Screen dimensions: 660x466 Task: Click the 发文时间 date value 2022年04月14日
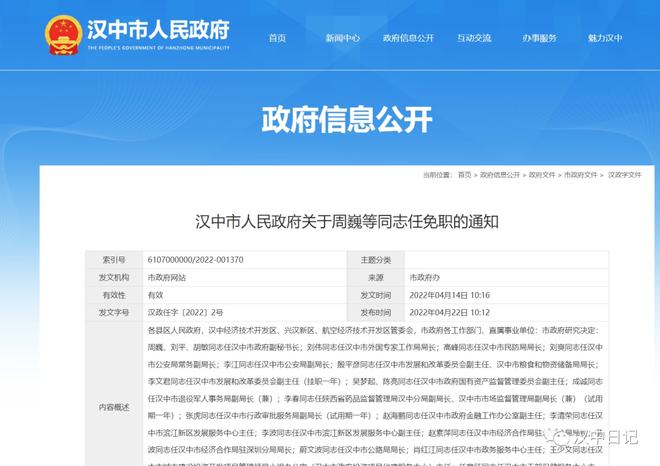click(x=449, y=295)
